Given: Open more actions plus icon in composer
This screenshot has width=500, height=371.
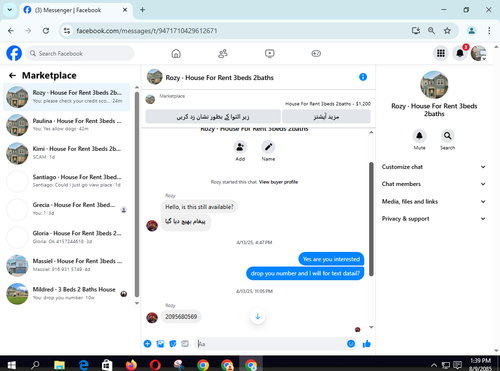Looking at the screenshot, I should pos(147,344).
